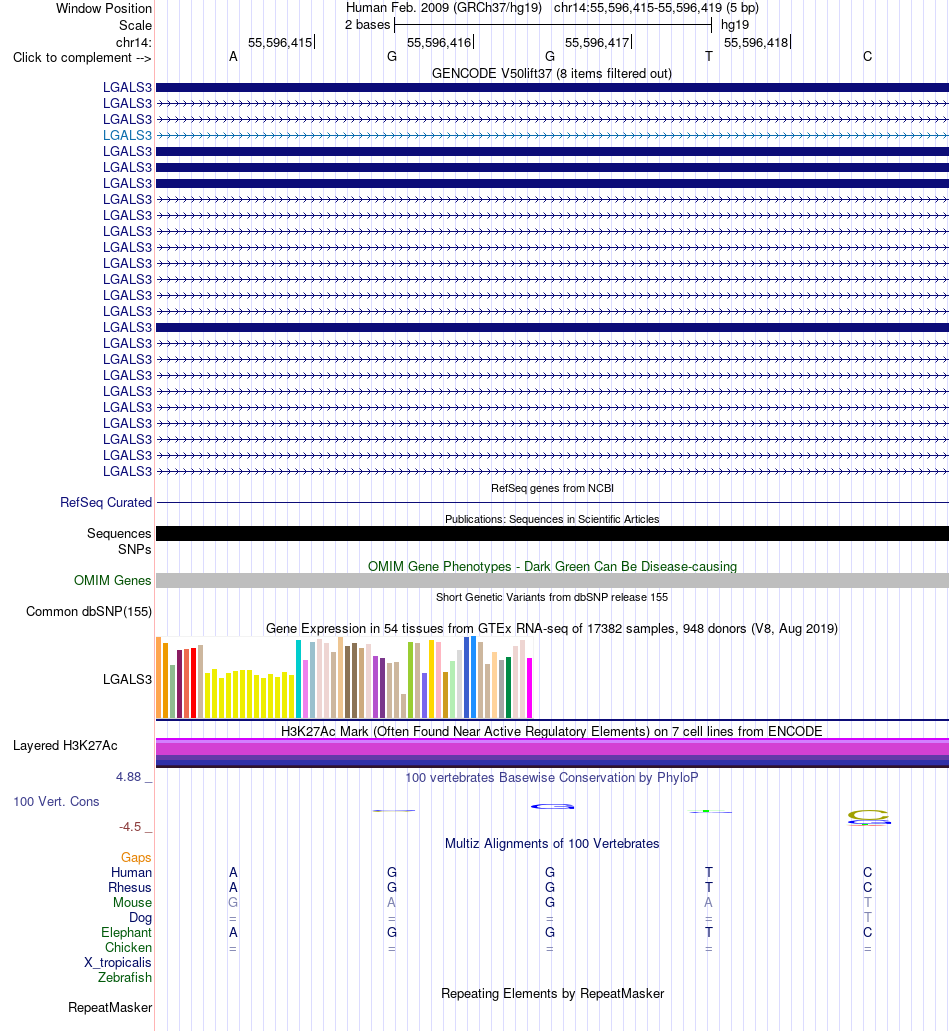Click the H3K27Ac Mark ENCODE track title
Image resolution: width=950 pixels, height=1031 pixels.
pos(552,732)
